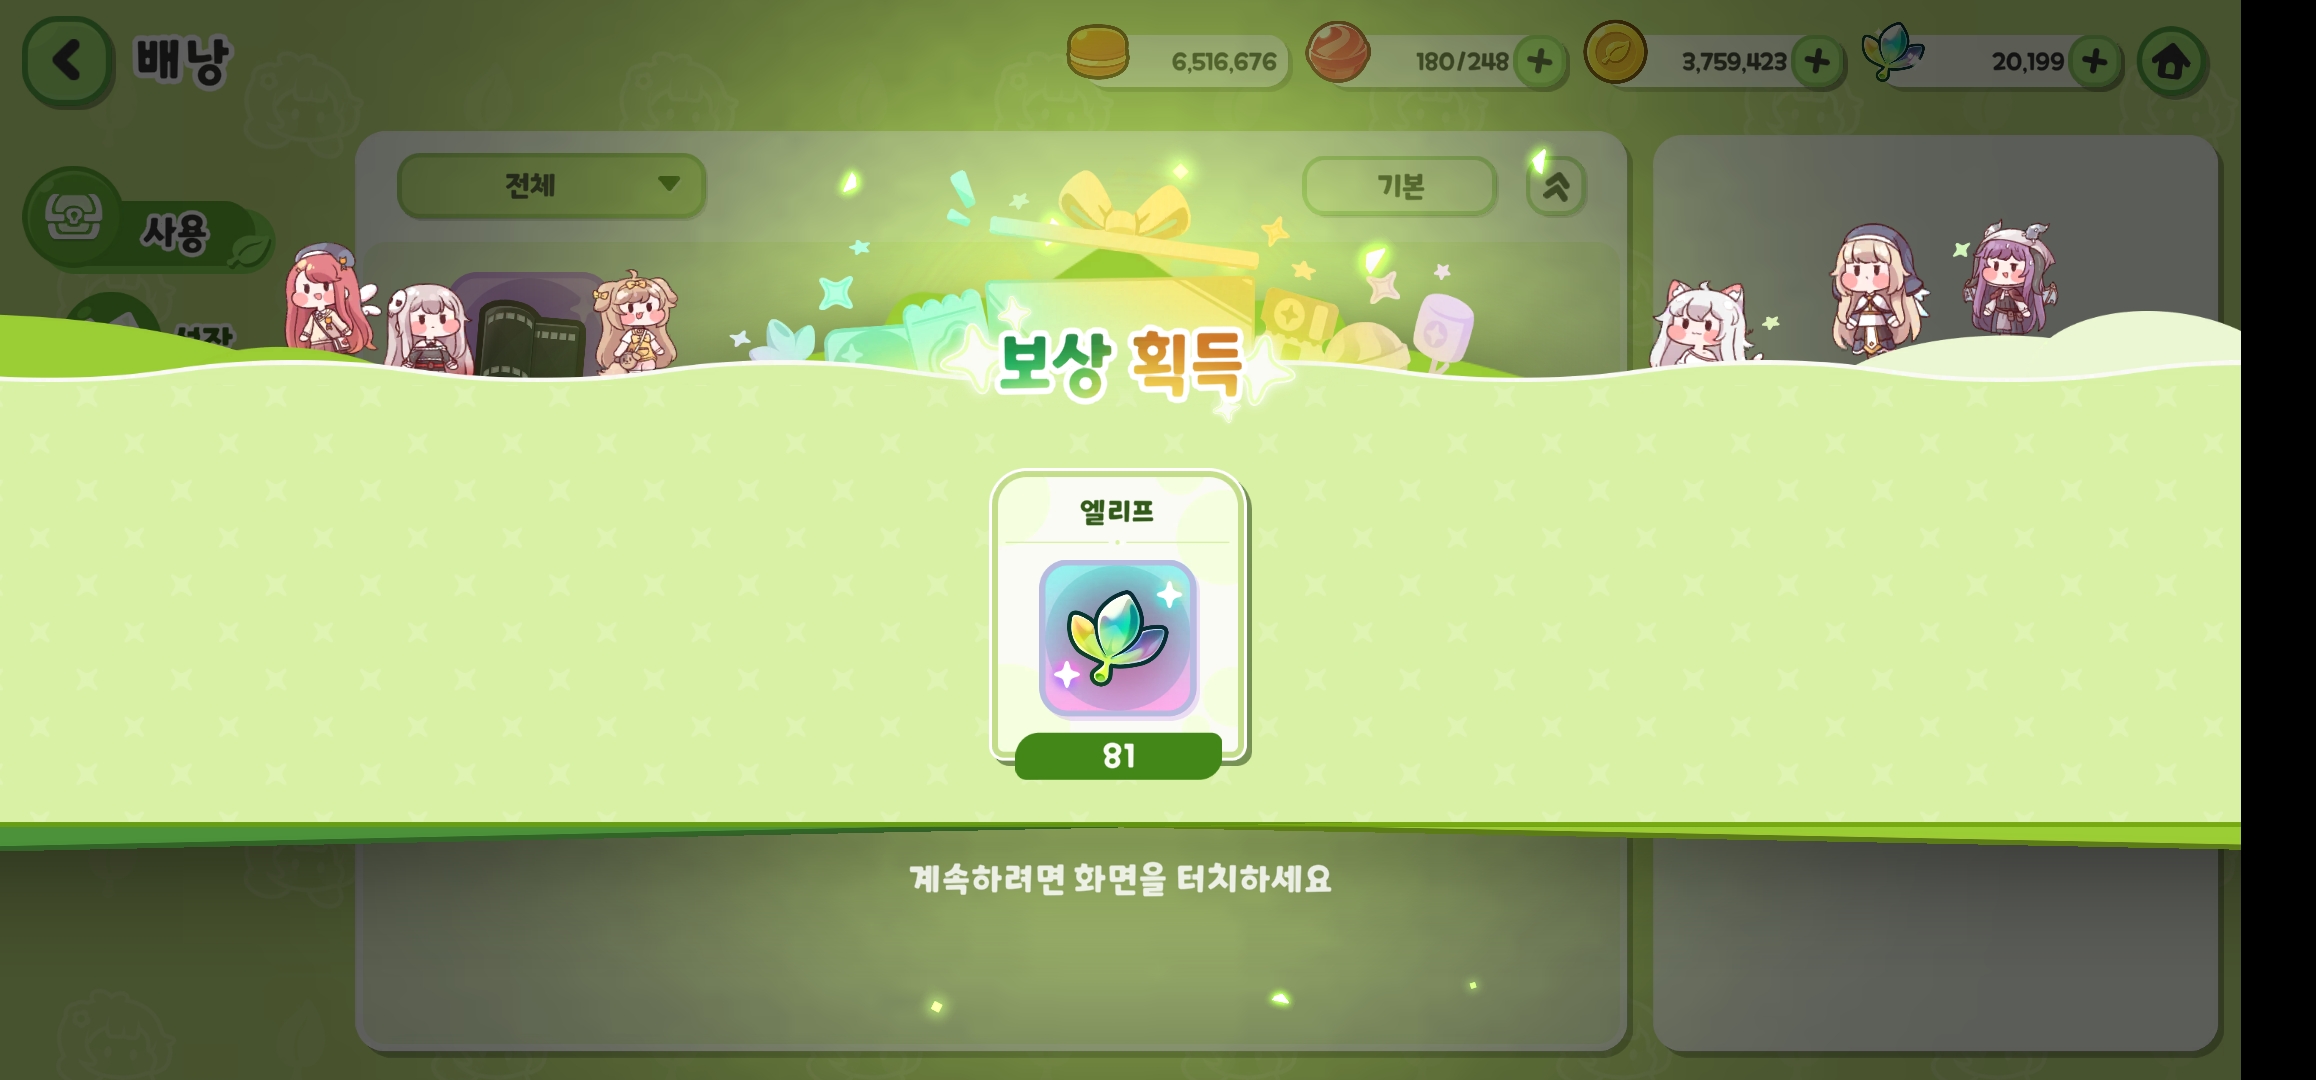Viewport: 2316px width, 1080px height.
Task: Go to the home screen icon
Action: pos(2171,62)
